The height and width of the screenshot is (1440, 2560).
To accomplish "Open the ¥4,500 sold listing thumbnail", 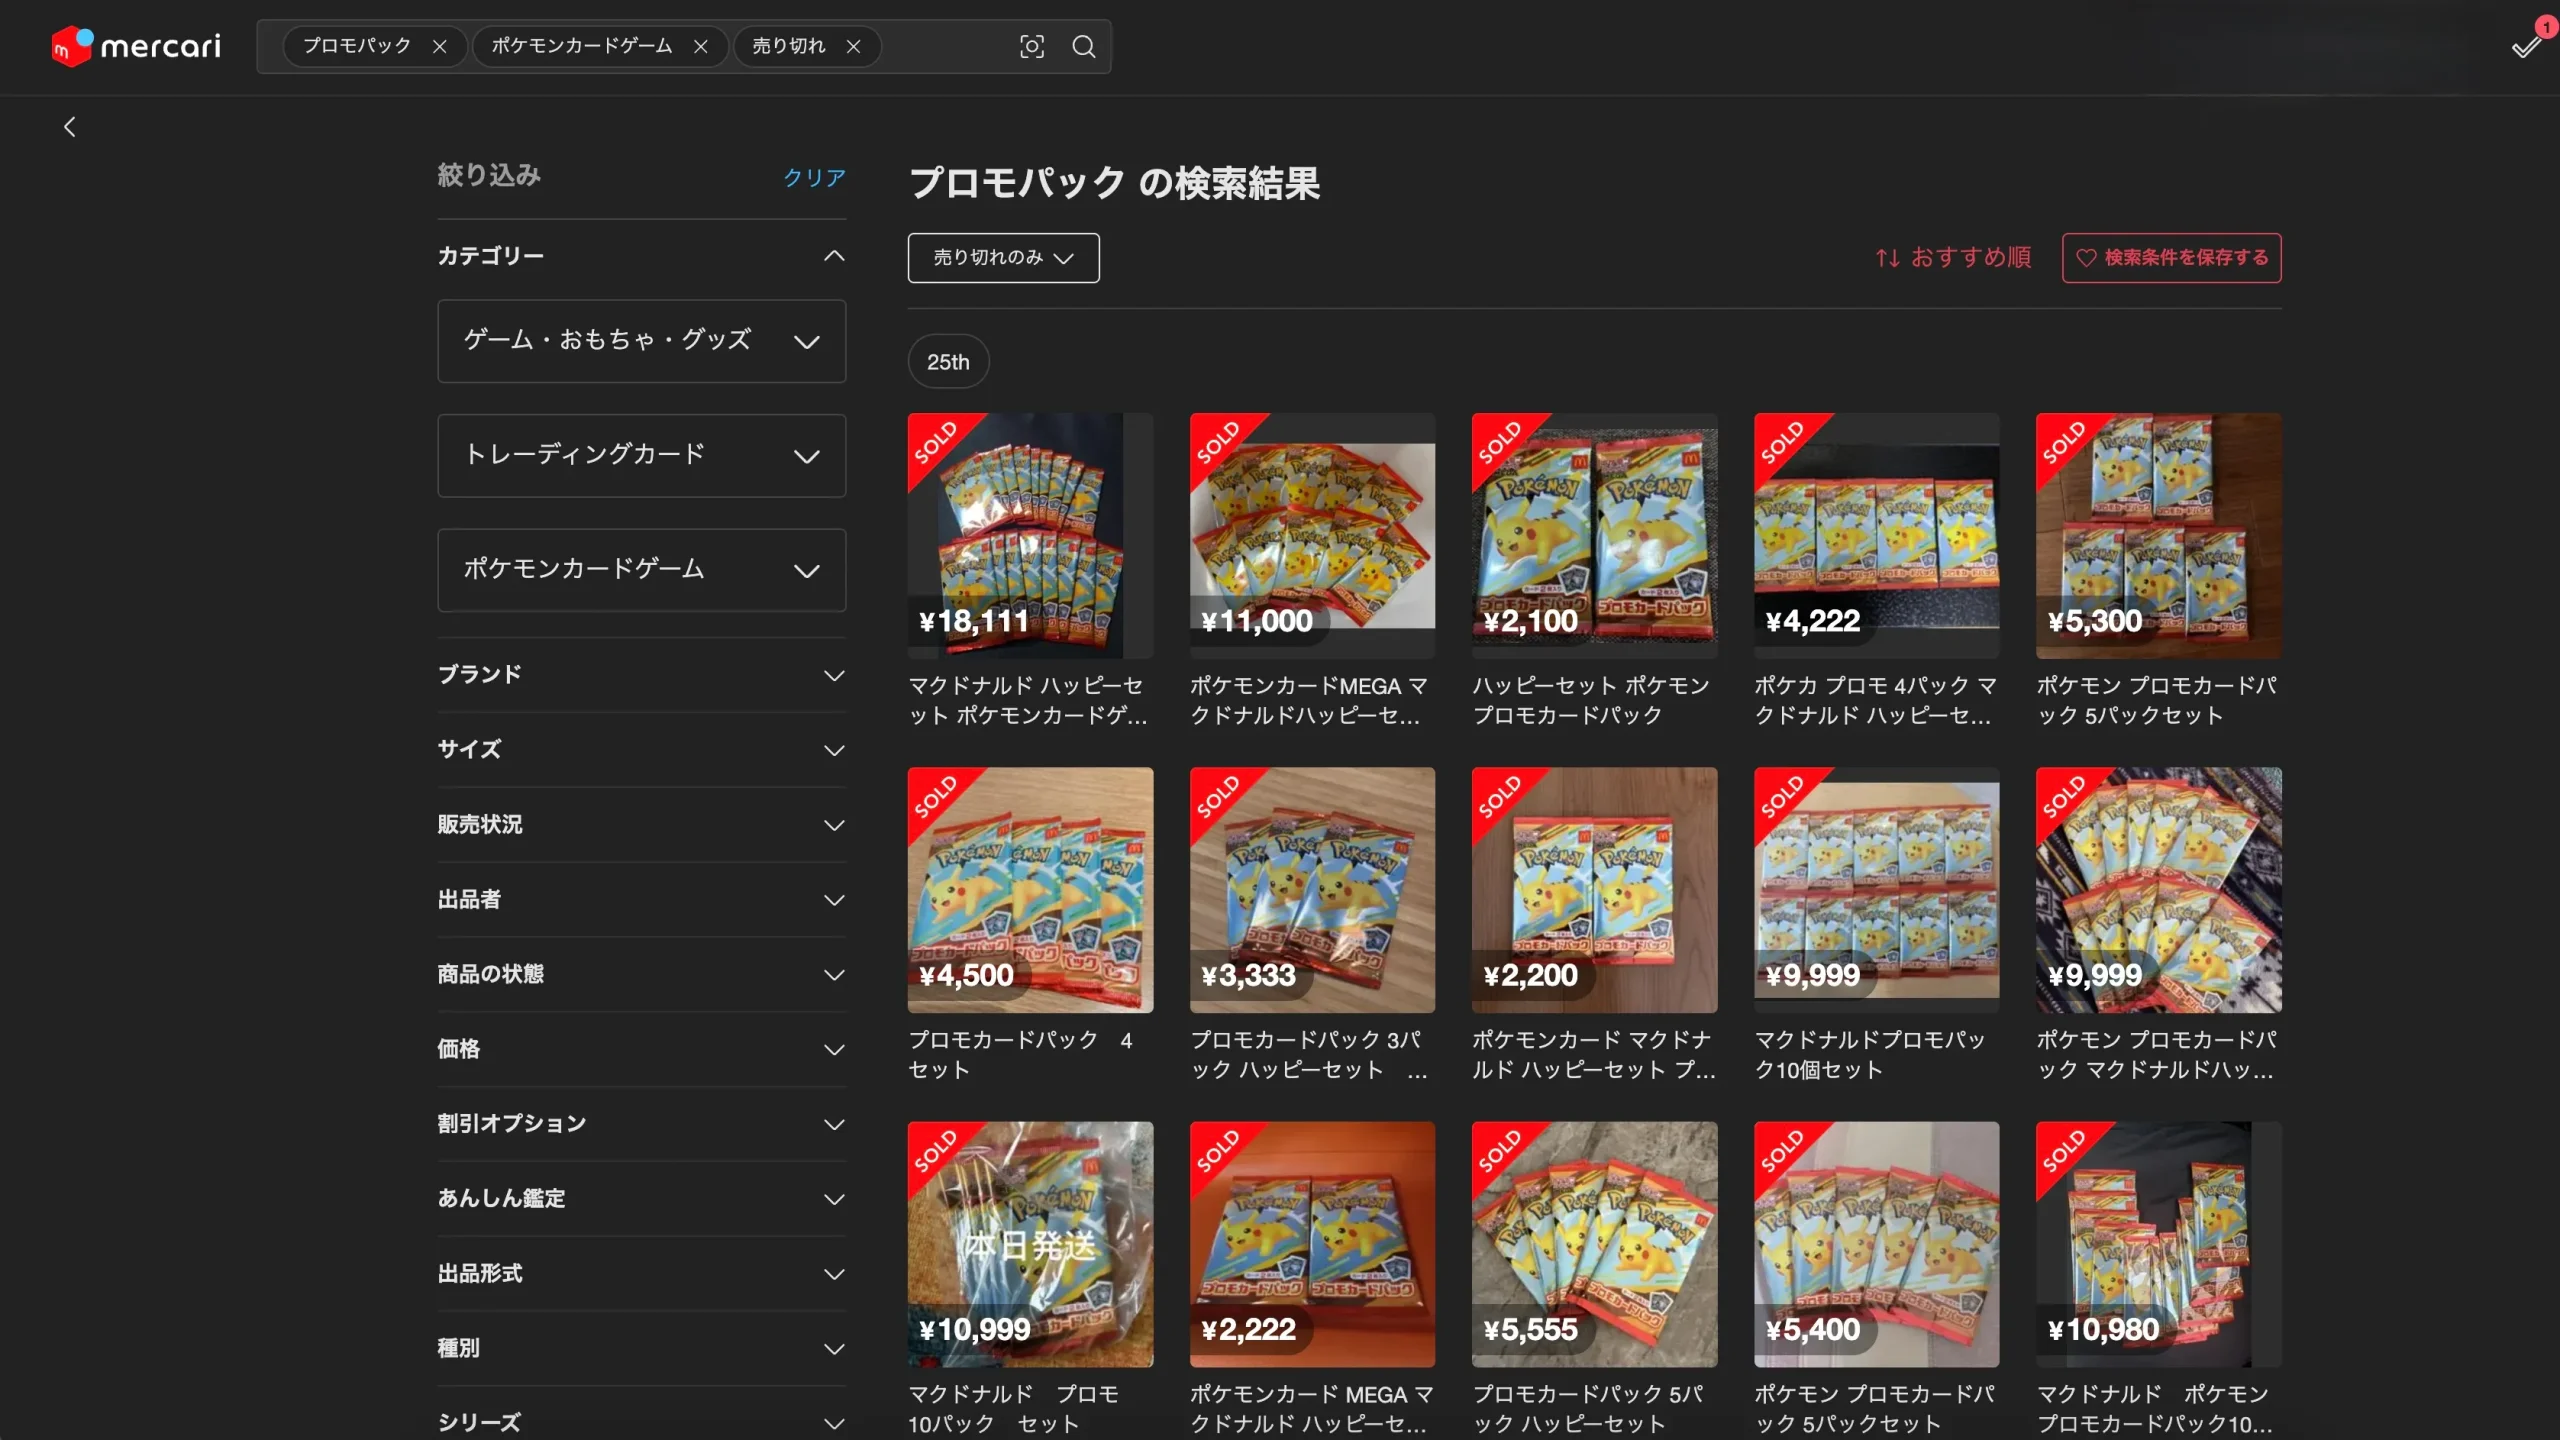I will tap(1030, 890).
